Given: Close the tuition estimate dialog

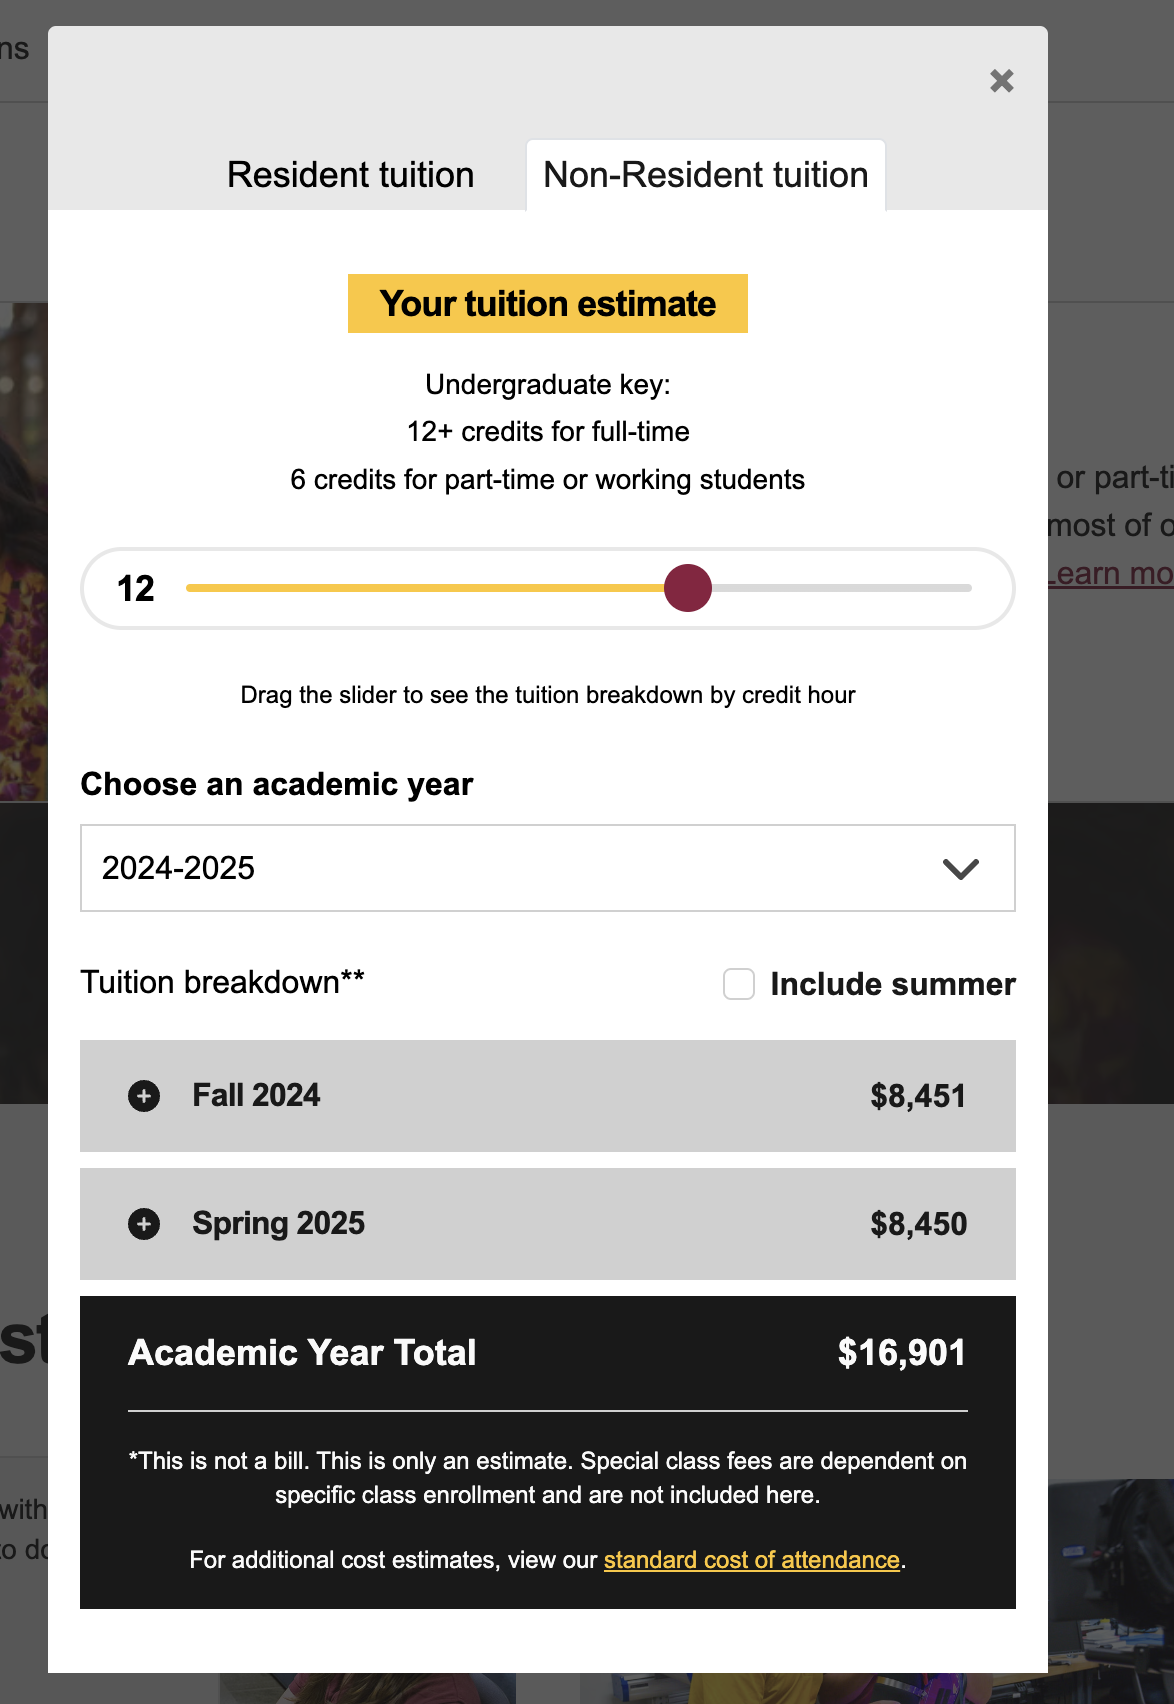Looking at the screenshot, I should pos(1001,81).
